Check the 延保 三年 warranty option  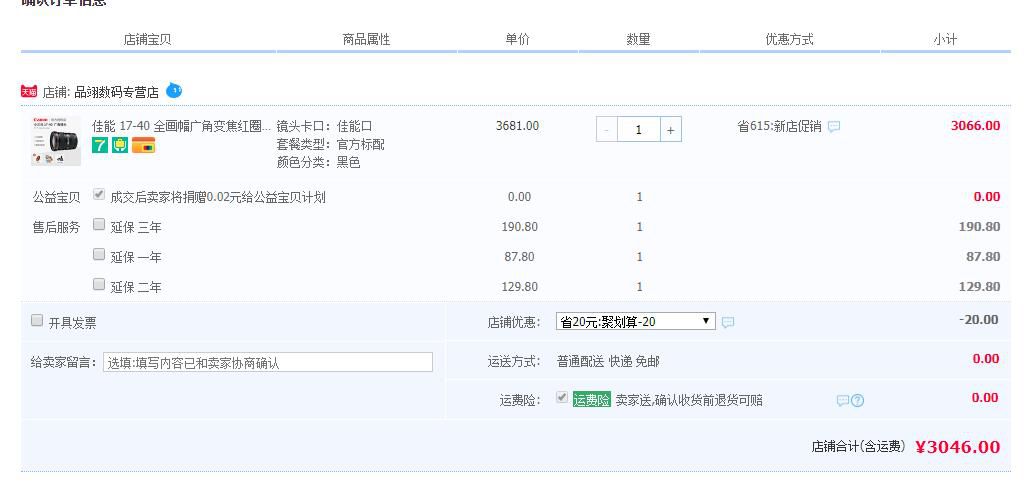coord(99,224)
